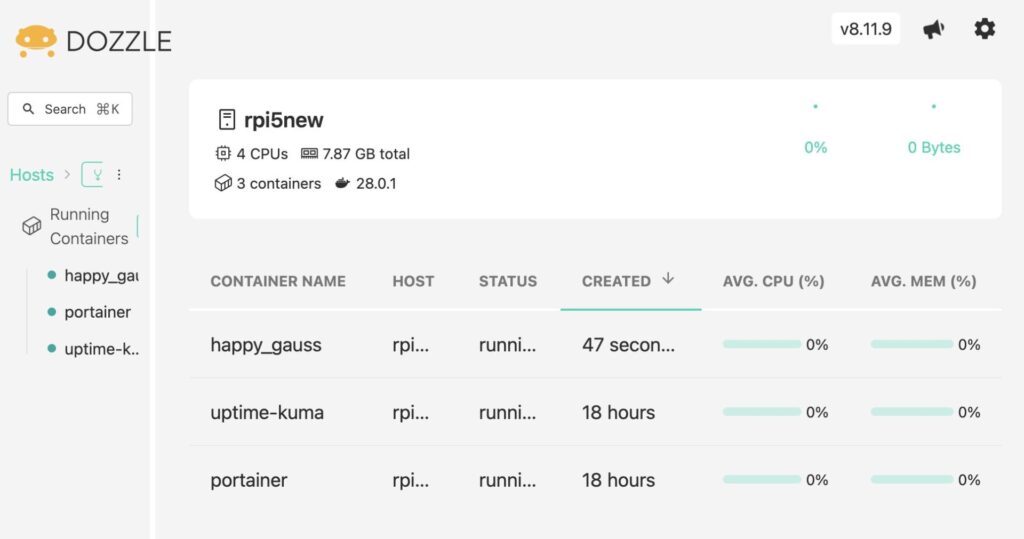Click the rpi5new host server icon
This screenshot has width=1024, height=539.
click(x=227, y=120)
